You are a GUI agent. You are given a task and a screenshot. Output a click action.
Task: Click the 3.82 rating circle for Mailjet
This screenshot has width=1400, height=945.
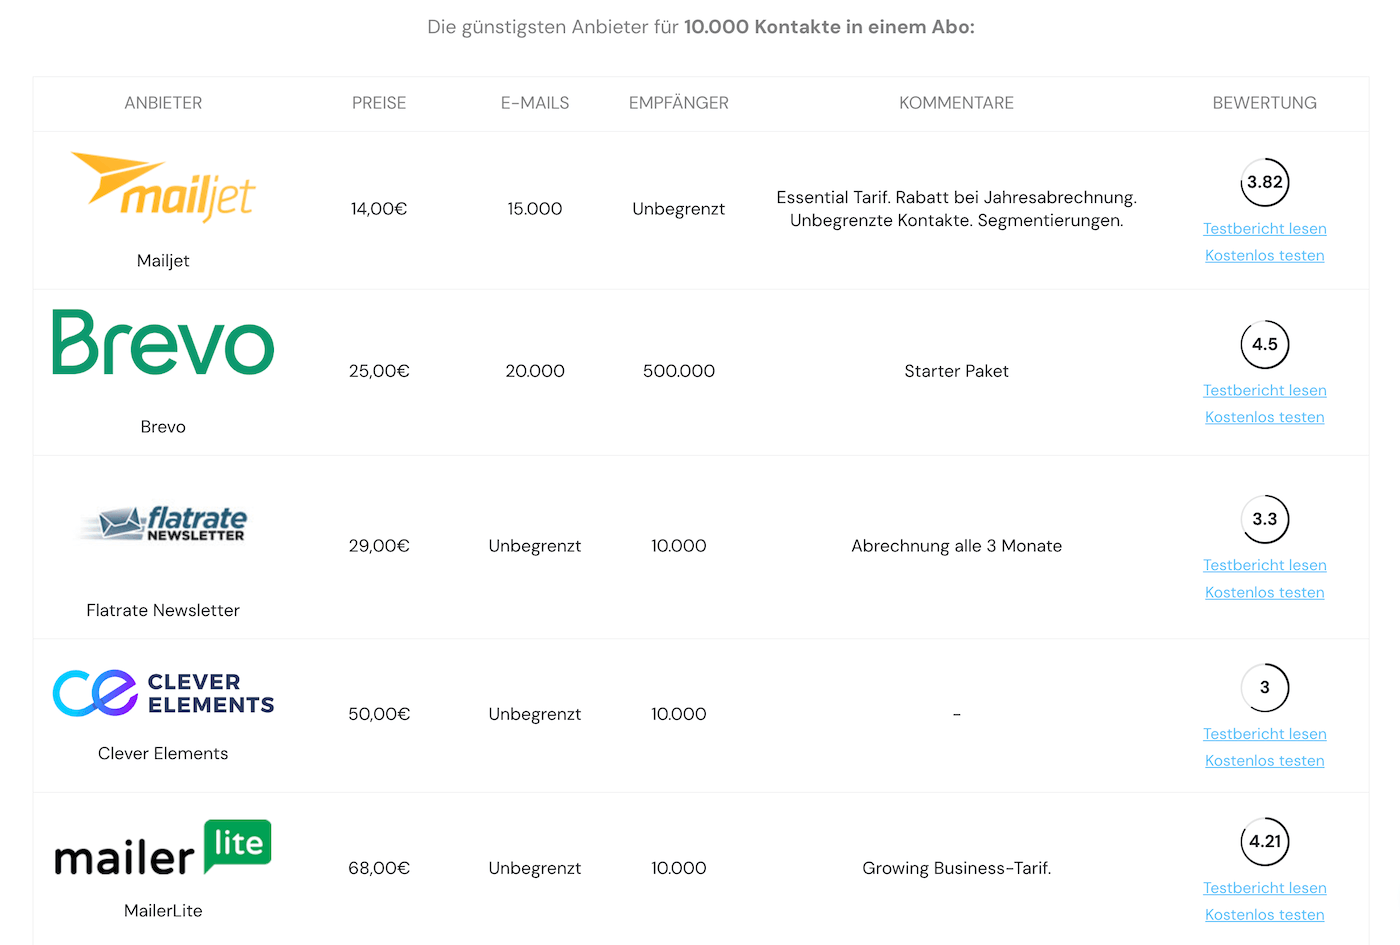[1265, 183]
